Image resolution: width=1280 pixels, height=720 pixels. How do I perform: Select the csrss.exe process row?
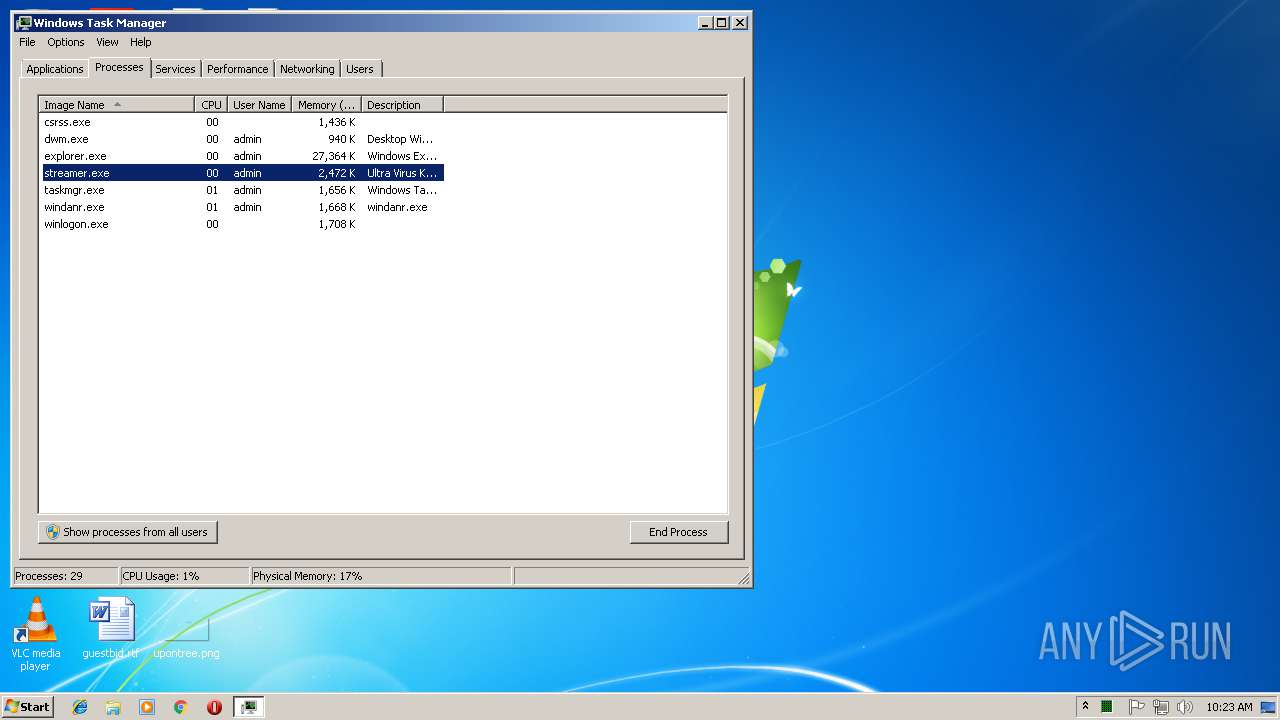click(x=241, y=122)
